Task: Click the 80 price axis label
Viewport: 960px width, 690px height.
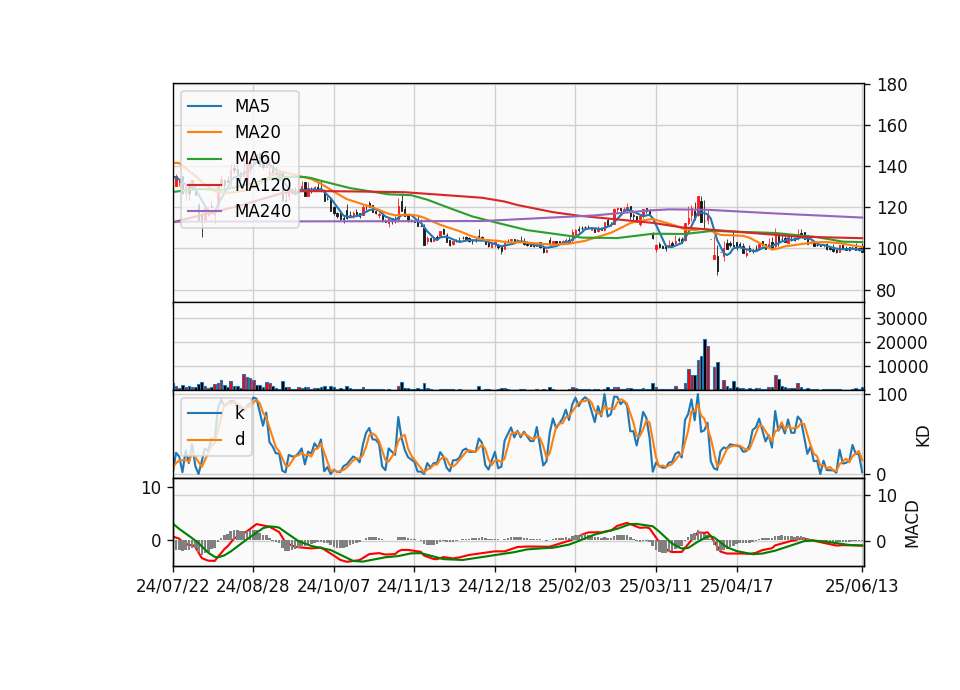Action: 887,291
